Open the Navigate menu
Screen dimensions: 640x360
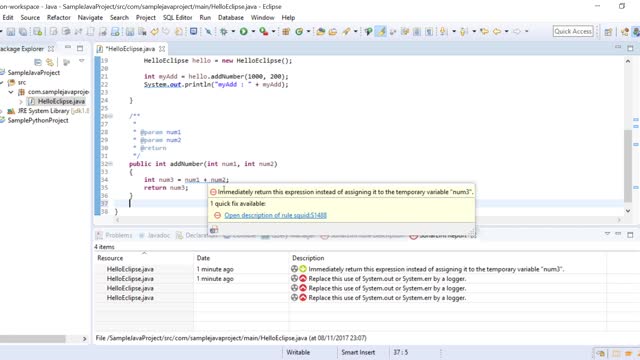tap(90, 18)
